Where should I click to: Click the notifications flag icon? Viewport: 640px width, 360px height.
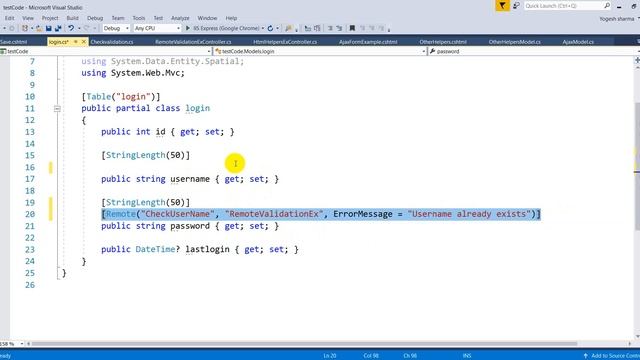point(502,6)
